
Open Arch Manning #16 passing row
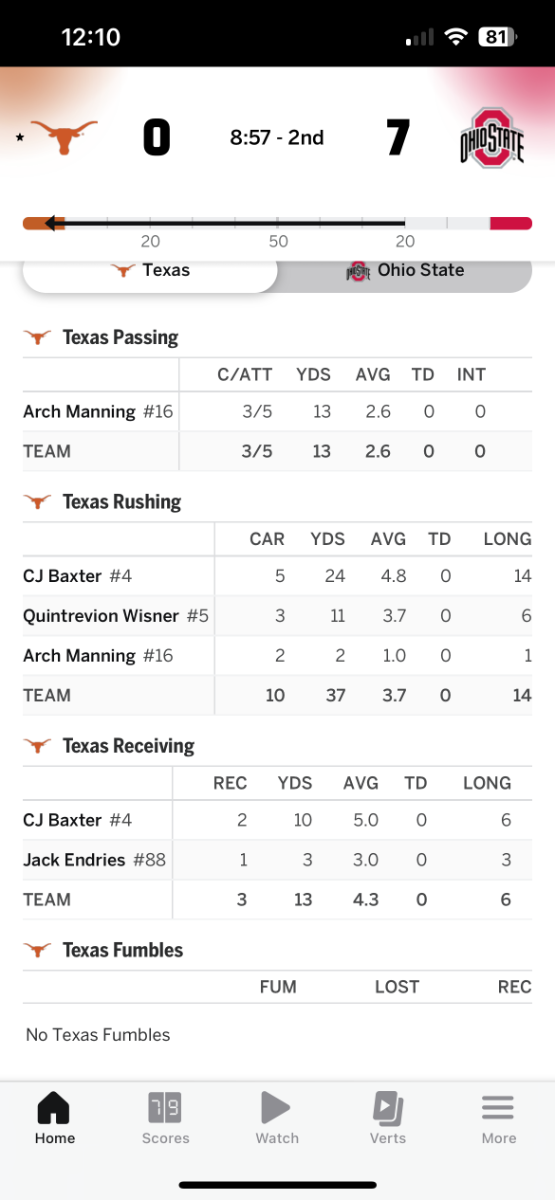coord(277,412)
